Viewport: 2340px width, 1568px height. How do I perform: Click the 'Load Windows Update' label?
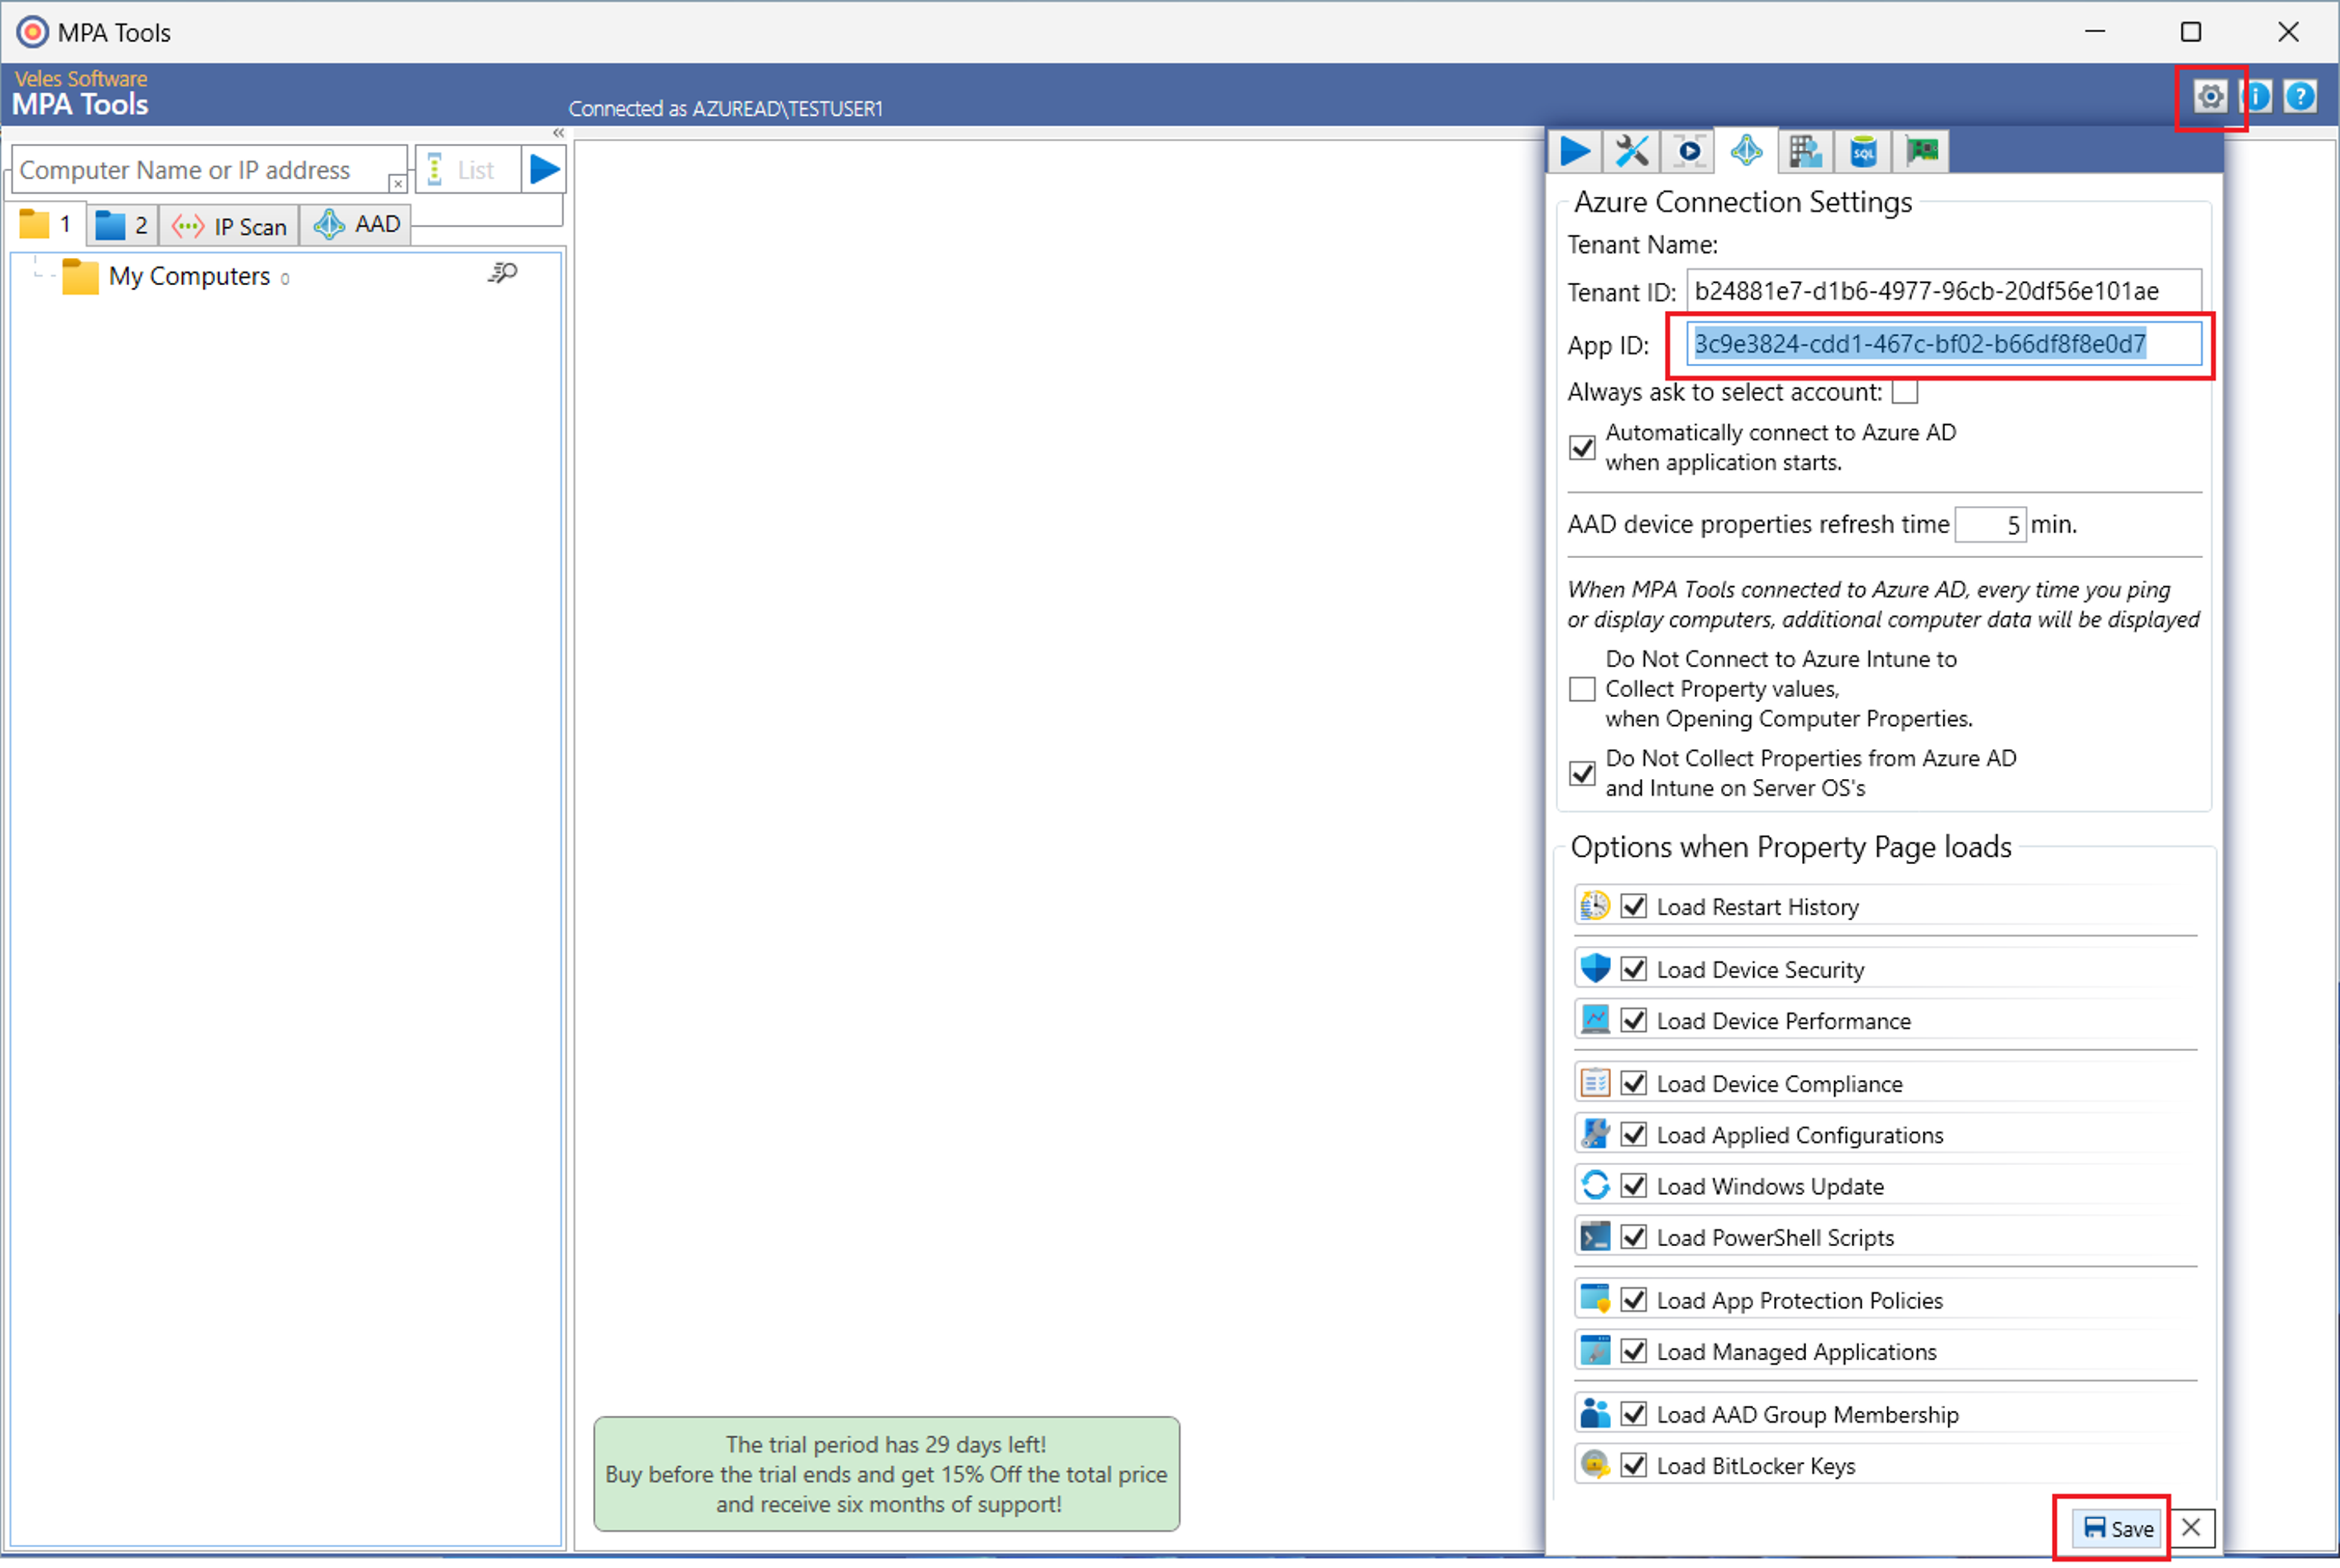(x=1770, y=1186)
